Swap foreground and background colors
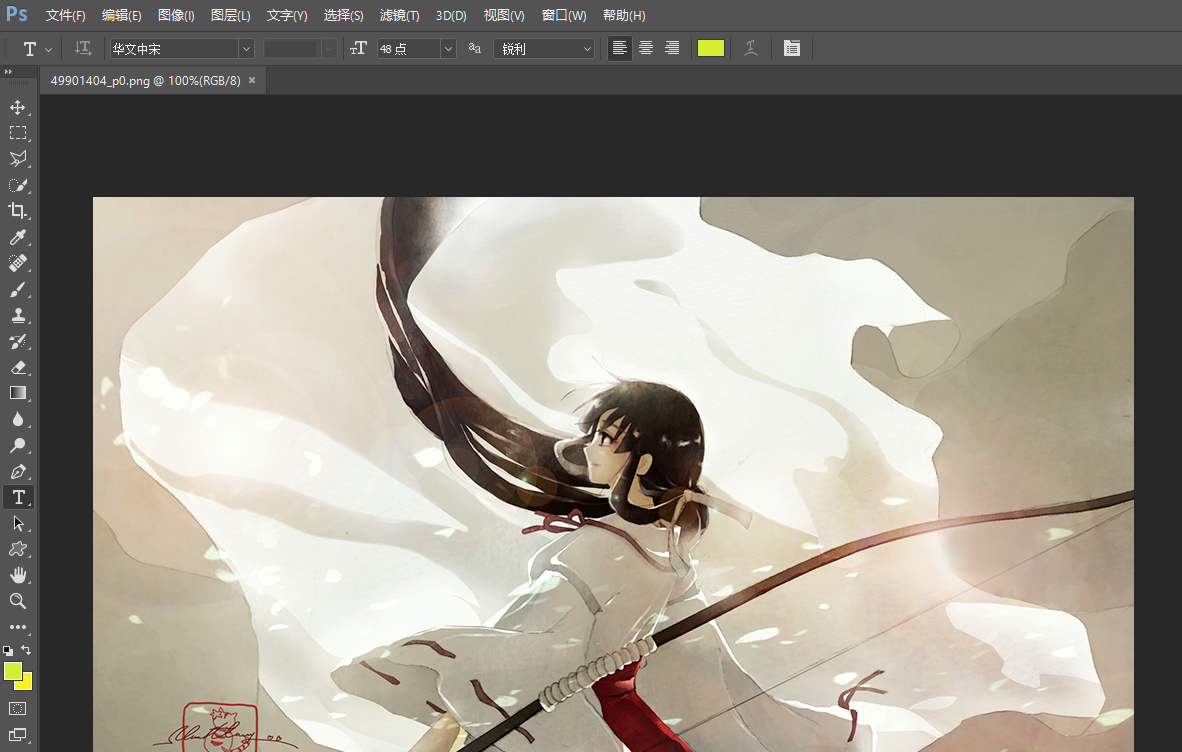 (26, 650)
